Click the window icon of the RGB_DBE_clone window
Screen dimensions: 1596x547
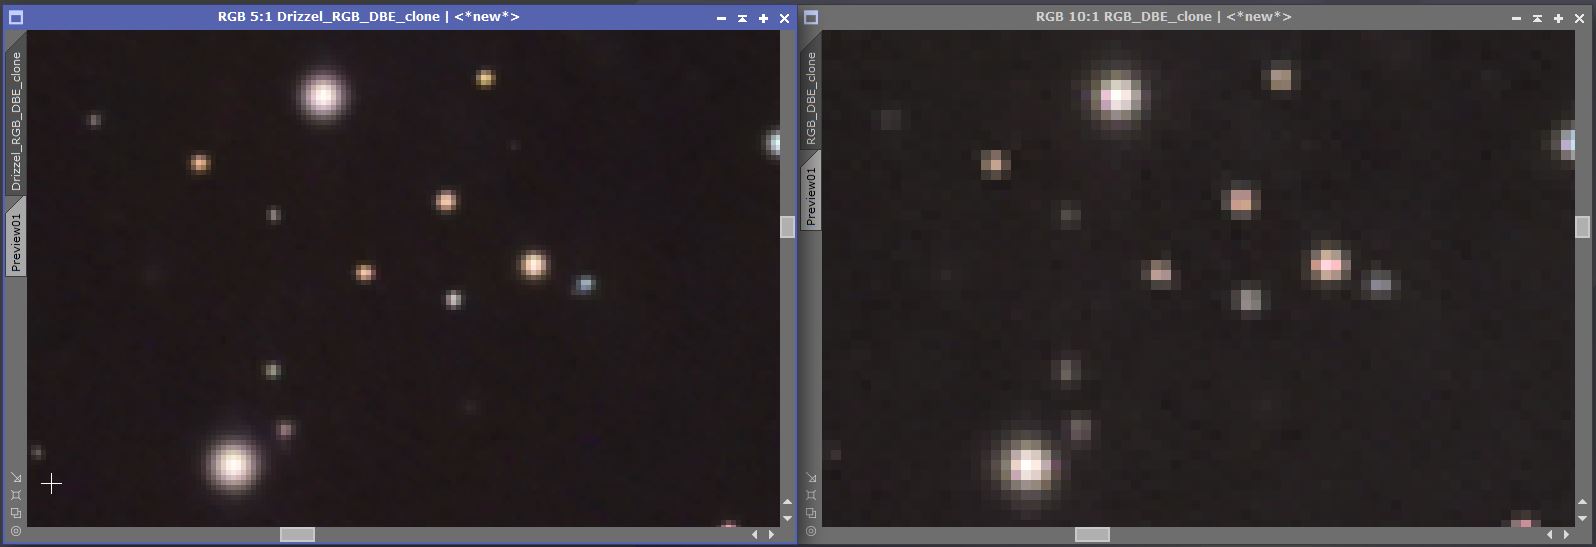click(x=811, y=17)
